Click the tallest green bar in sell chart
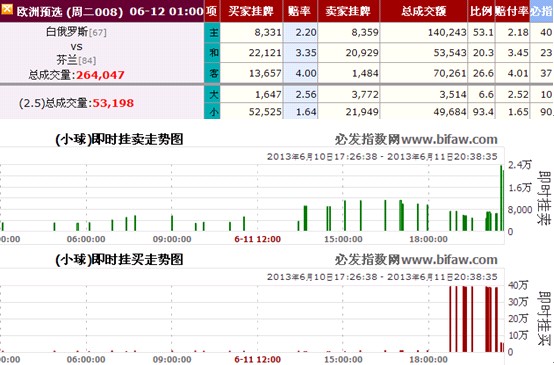 (501, 198)
